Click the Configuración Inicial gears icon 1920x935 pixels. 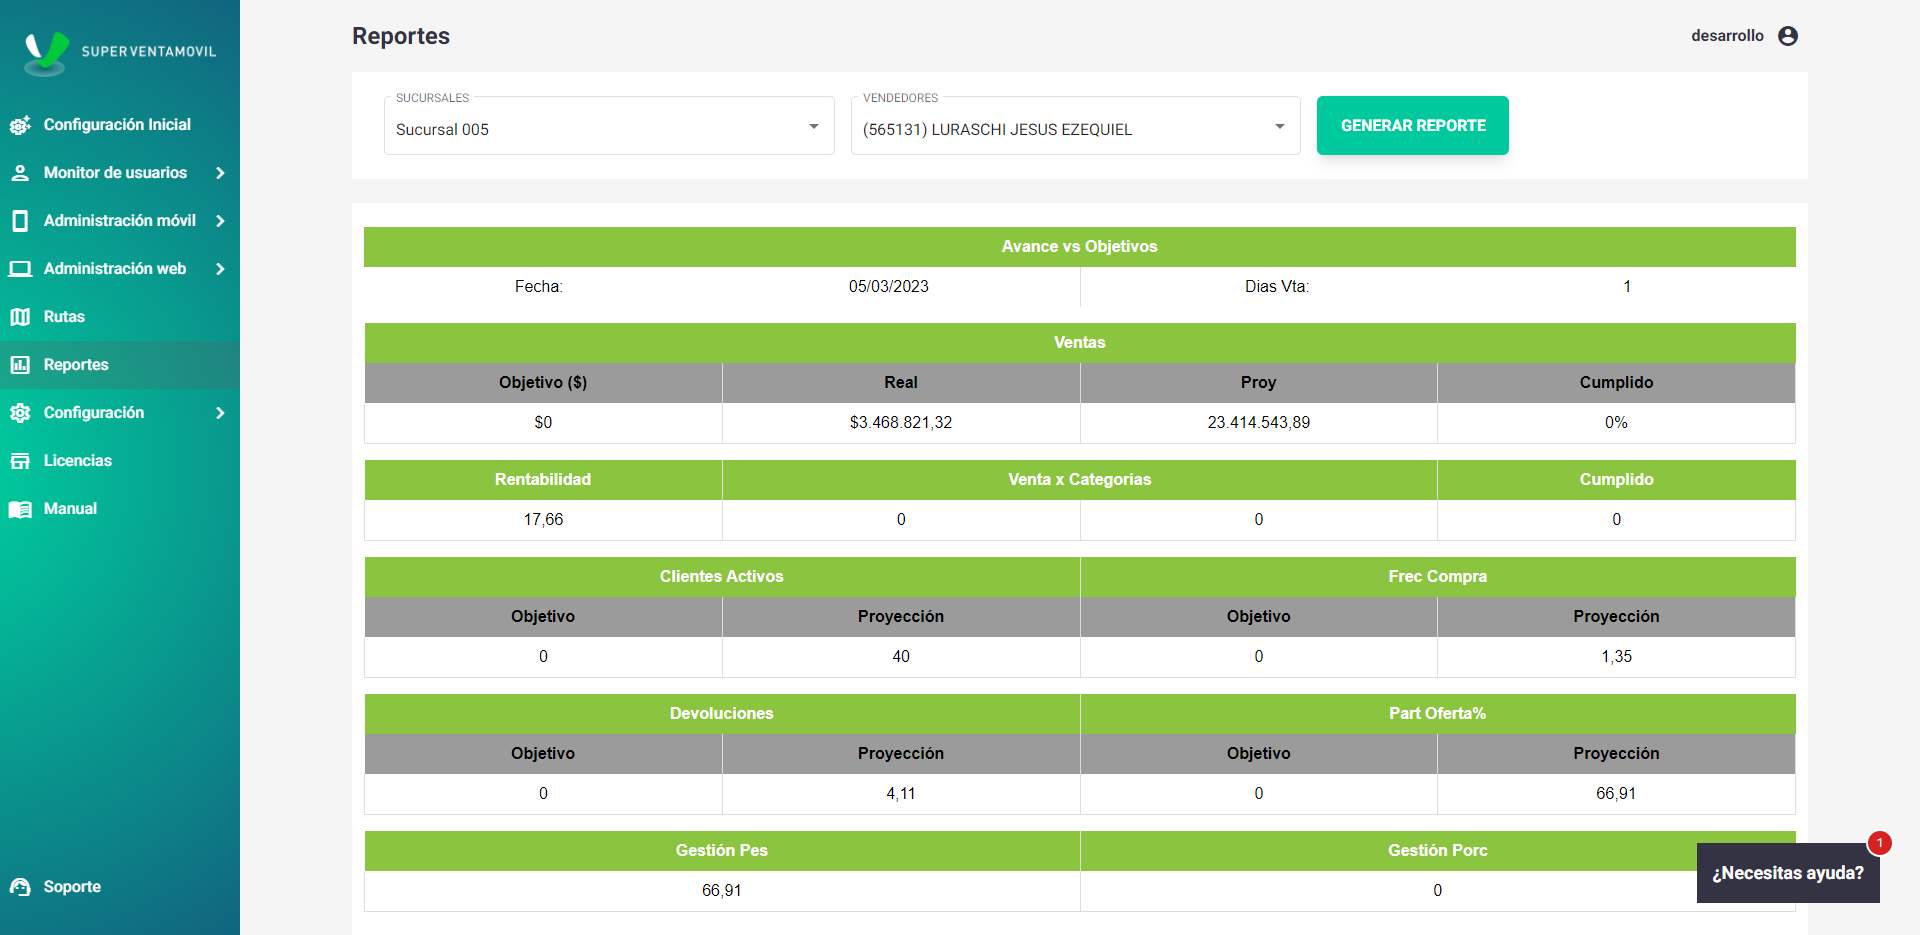pyautogui.click(x=20, y=125)
